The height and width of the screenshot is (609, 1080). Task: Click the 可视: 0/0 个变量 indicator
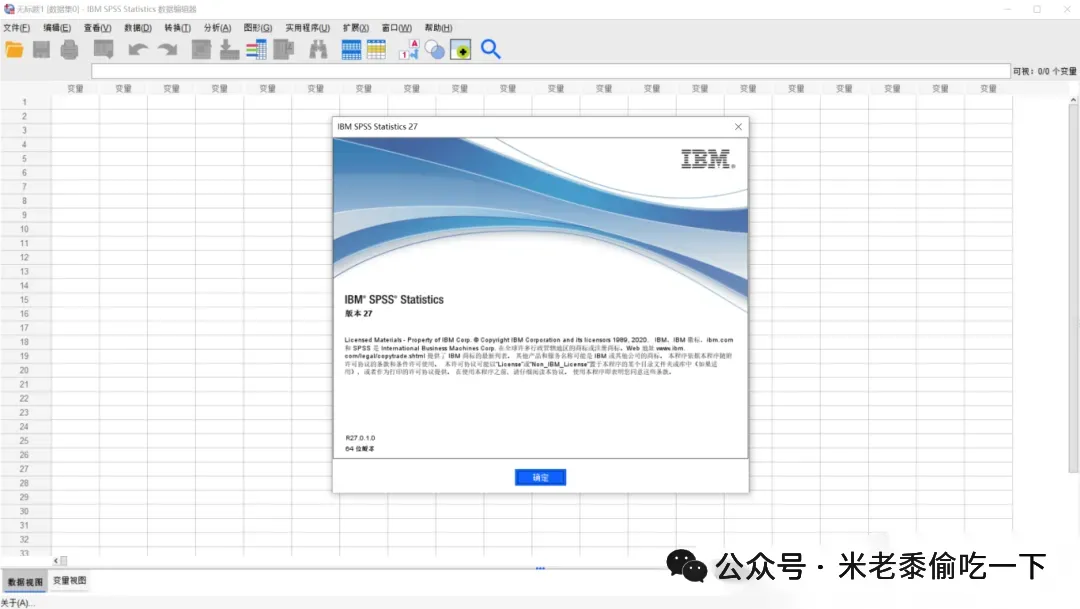point(1044,71)
